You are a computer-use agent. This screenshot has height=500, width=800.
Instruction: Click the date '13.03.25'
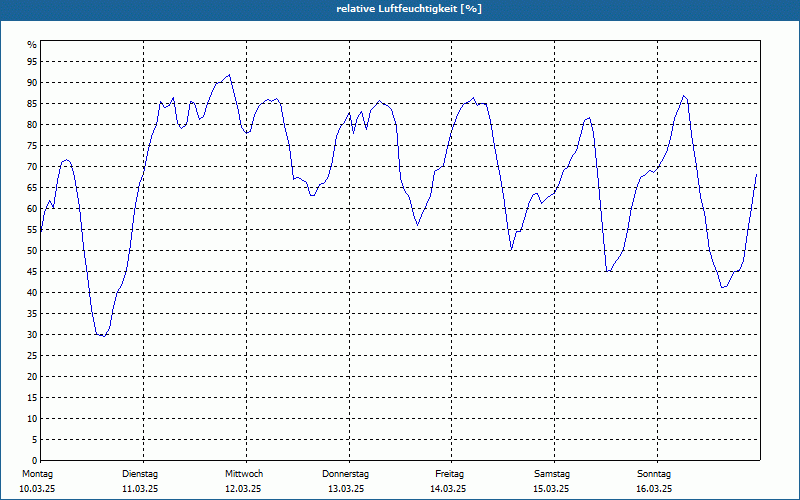click(346, 489)
